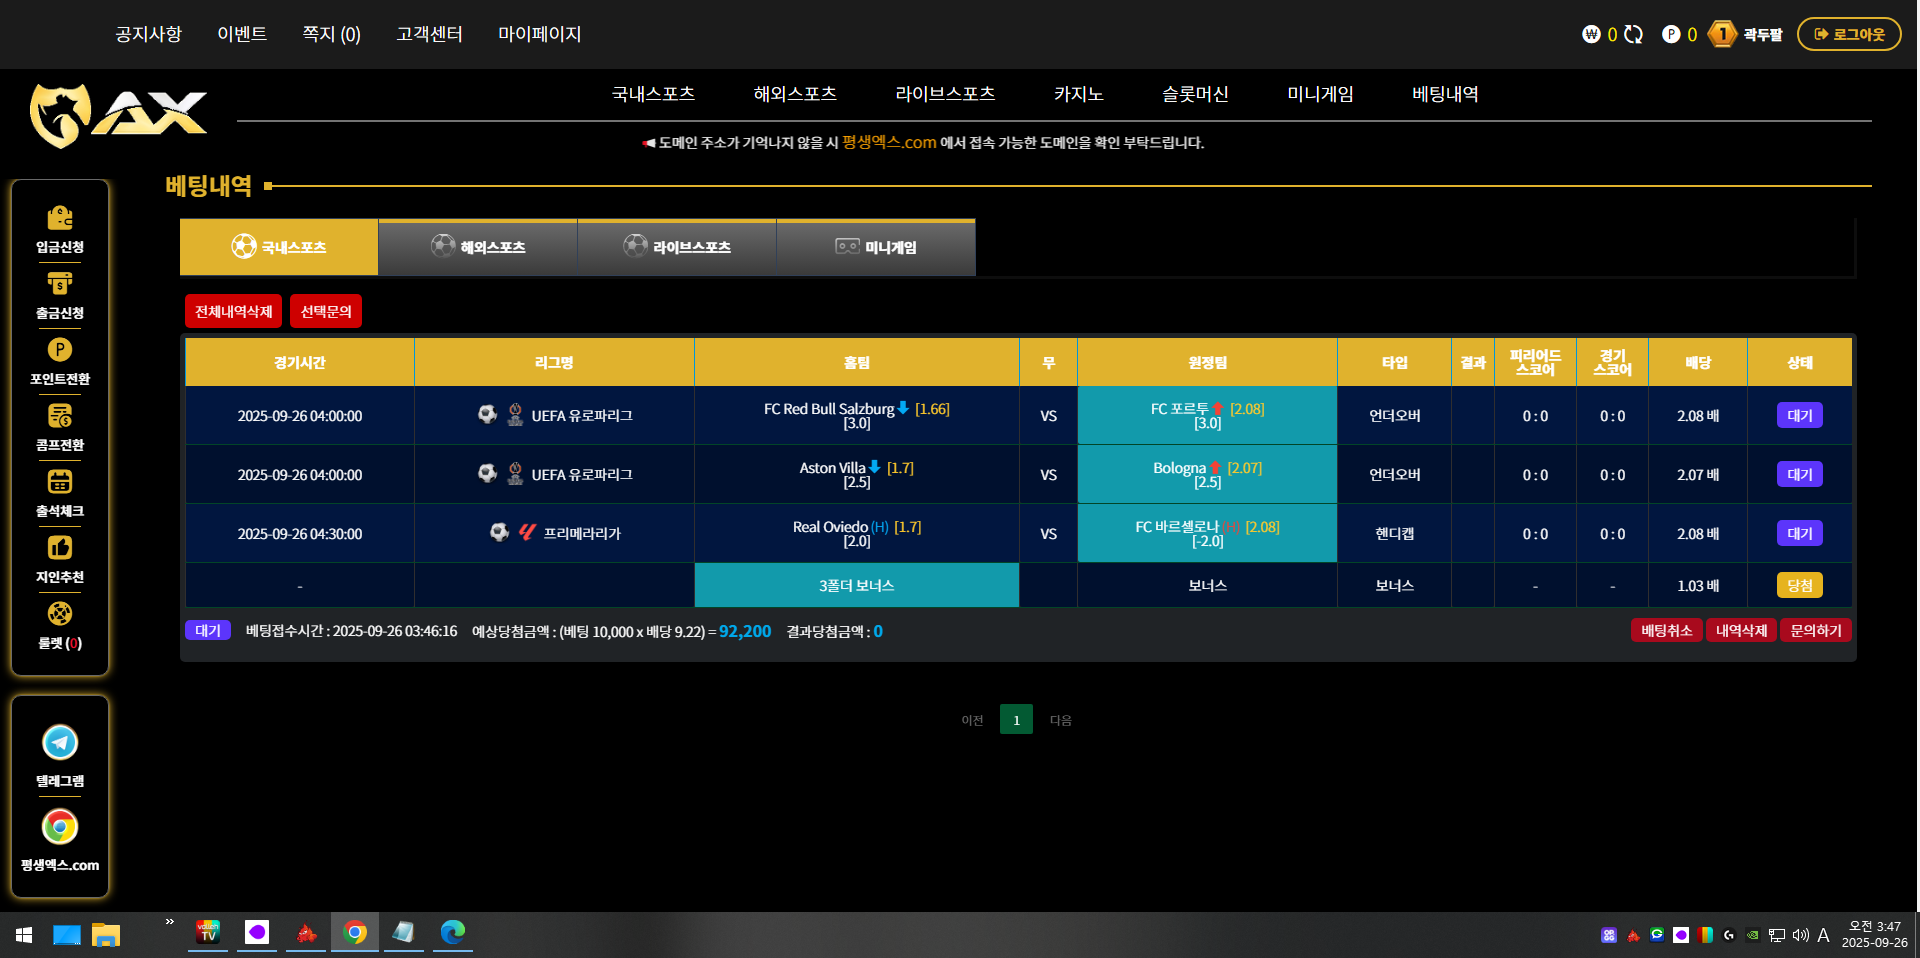This screenshot has height=958, width=1920.
Task: Launch Microsoft Edge from the taskbar
Action: click(x=453, y=932)
